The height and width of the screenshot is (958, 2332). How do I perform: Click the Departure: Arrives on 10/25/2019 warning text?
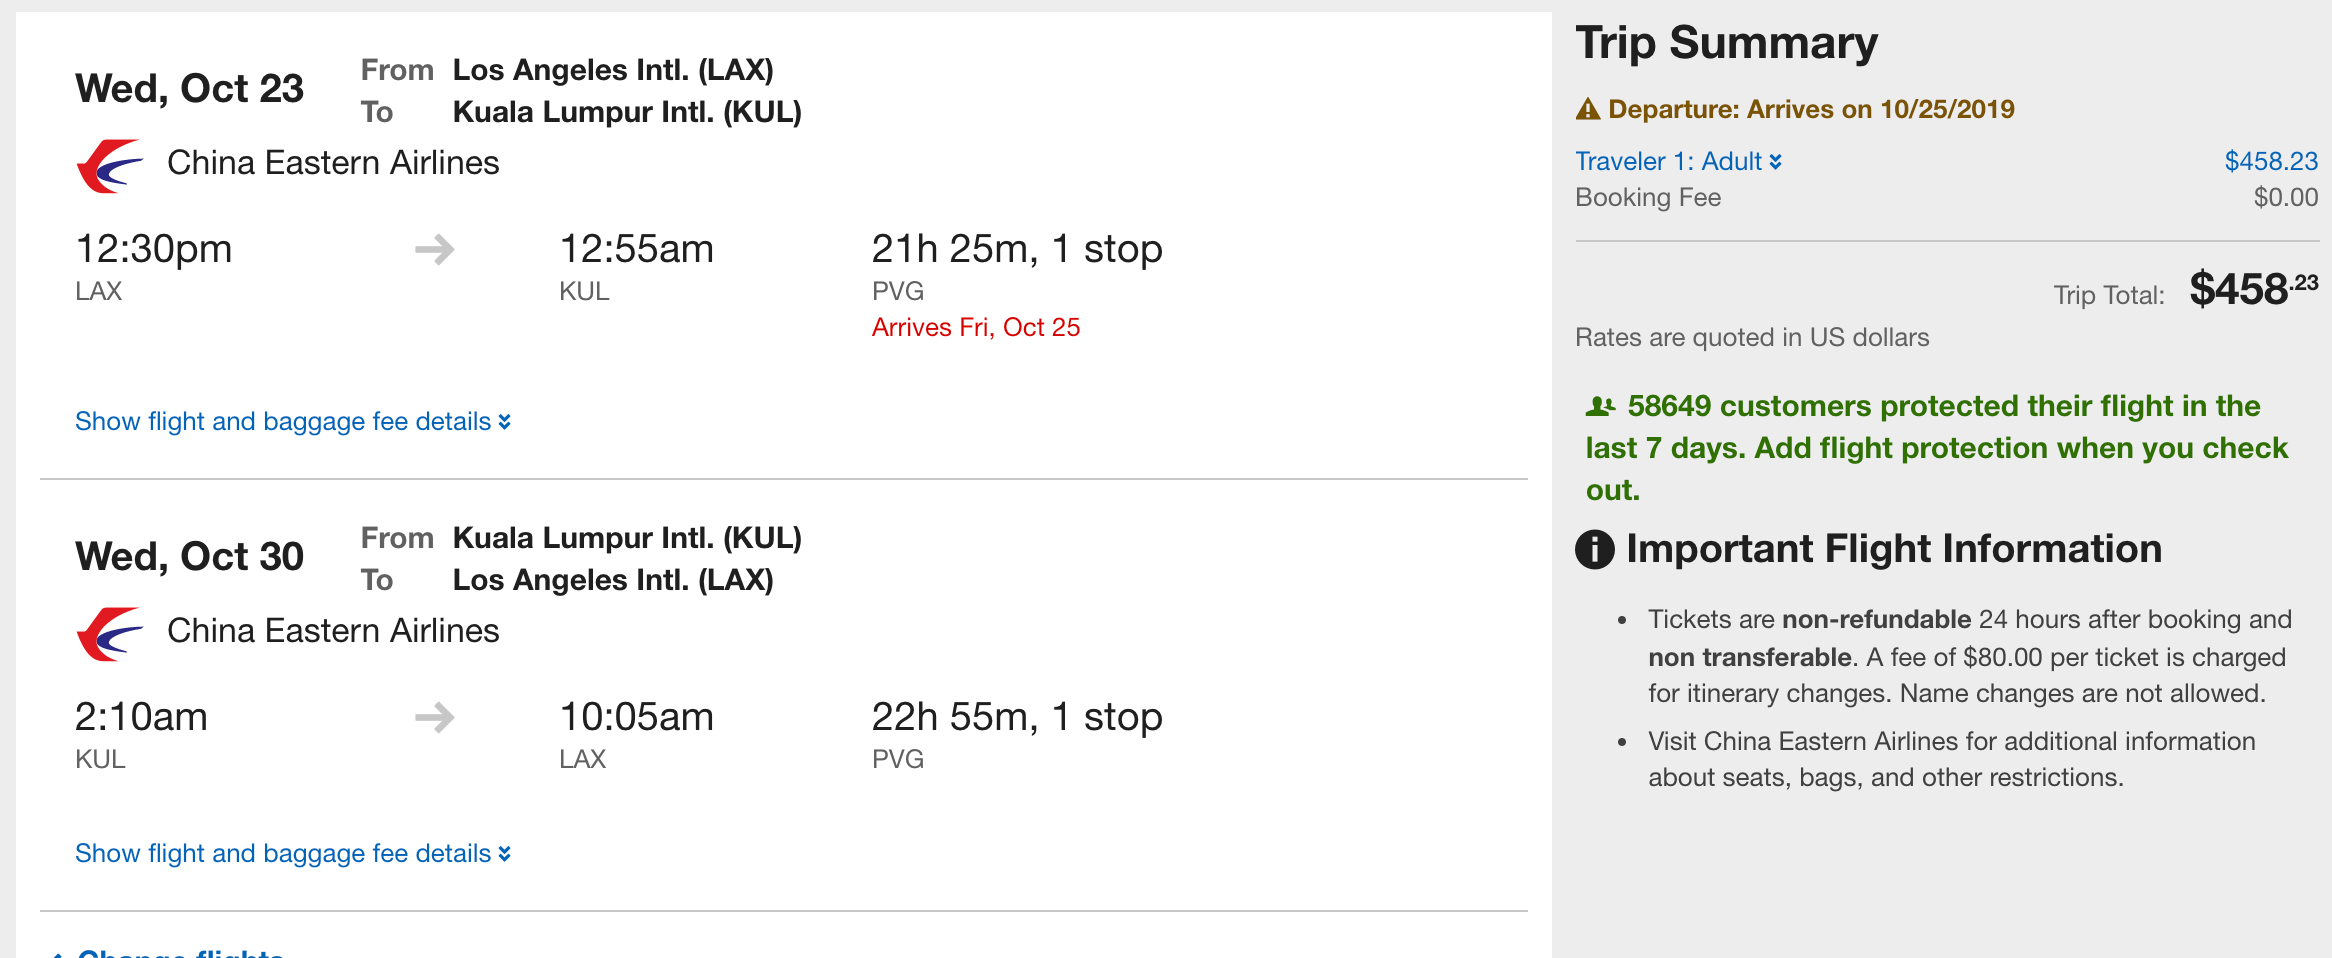1810,109
